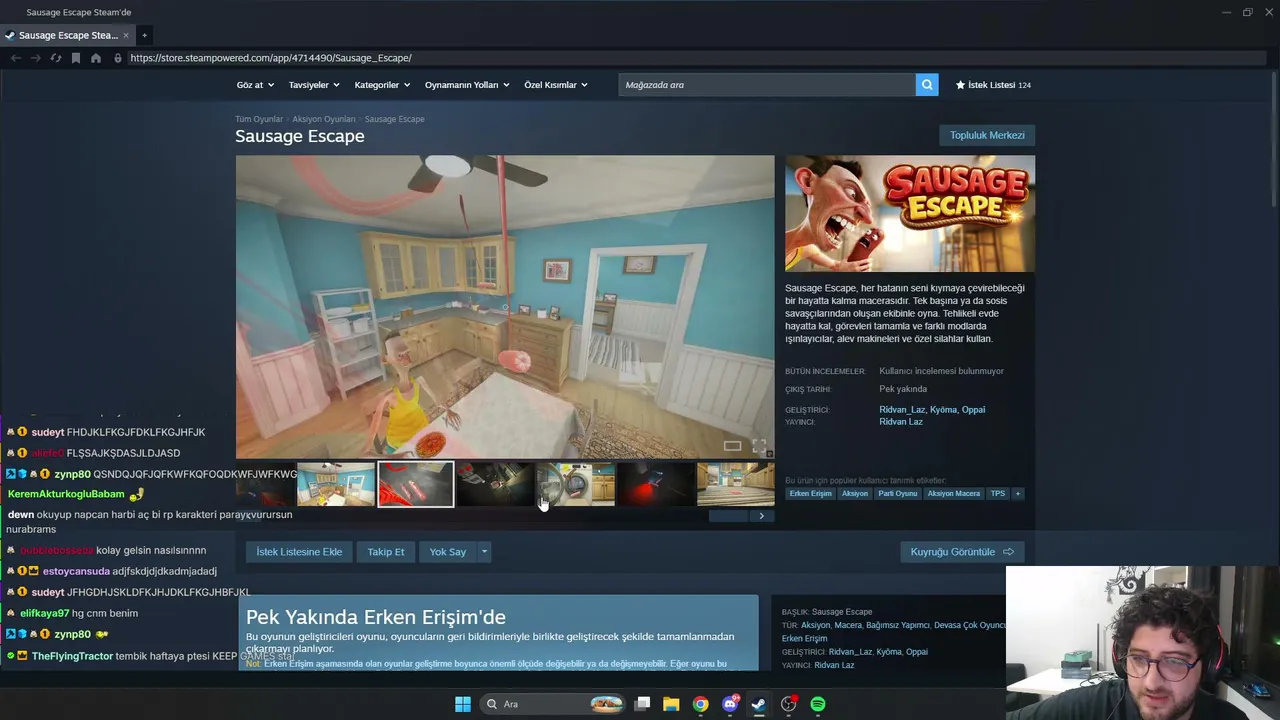Select the Sausage Escape browser tab
Viewport: 1280px width, 720px height.
(x=68, y=35)
